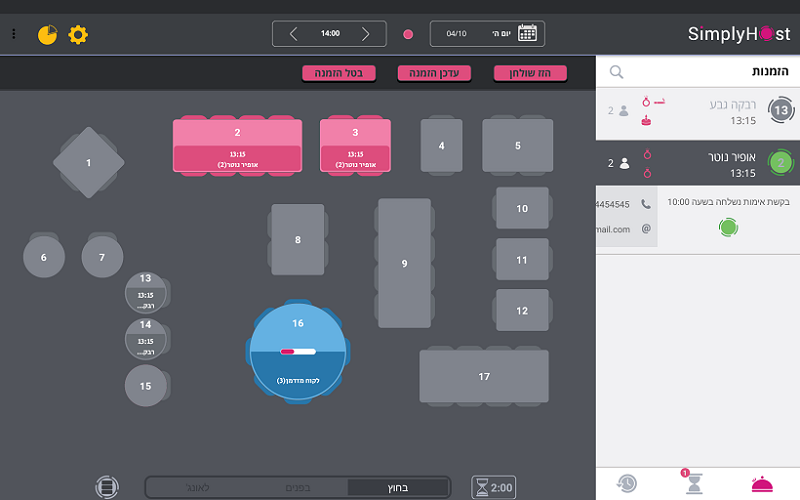Select the רבקה גבע reservation row

pos(698,113)
